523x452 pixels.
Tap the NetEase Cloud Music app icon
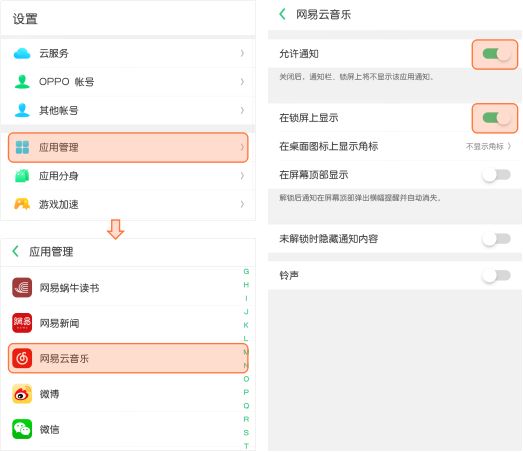(22, 358)
